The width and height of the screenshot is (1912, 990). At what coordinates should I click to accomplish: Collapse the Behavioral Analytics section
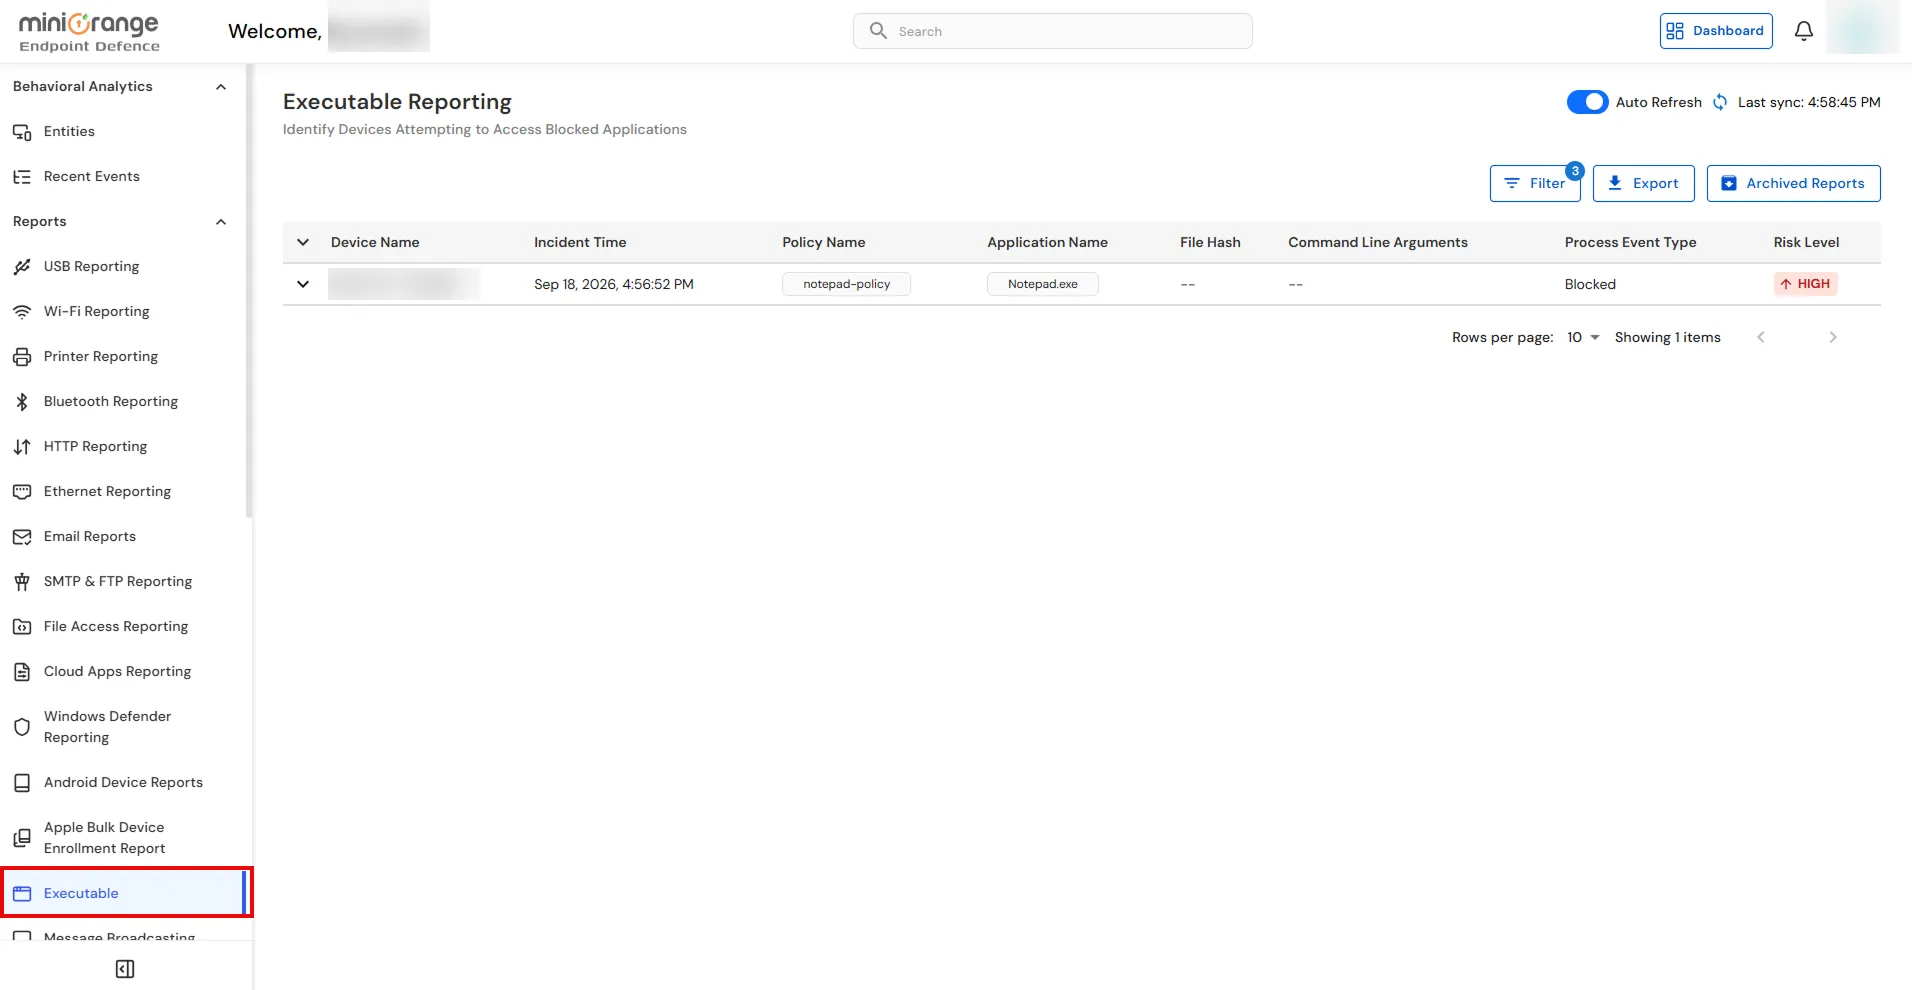click(x=221, y=87)
